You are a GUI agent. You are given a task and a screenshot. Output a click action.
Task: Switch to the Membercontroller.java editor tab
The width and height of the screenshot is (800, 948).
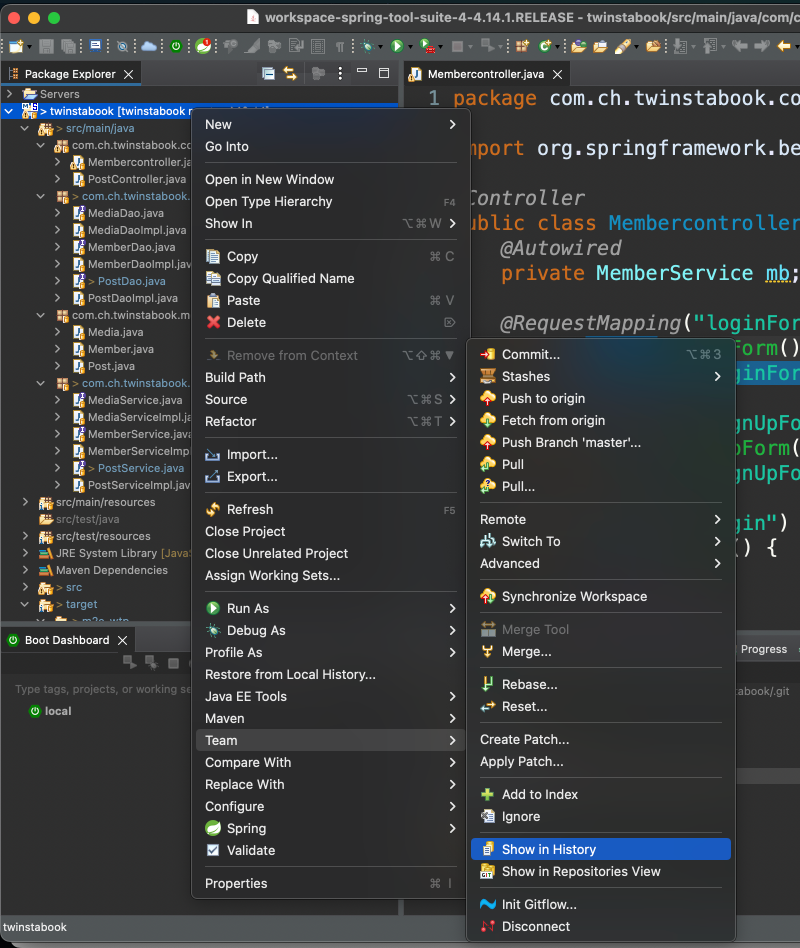tap(485, 74)
